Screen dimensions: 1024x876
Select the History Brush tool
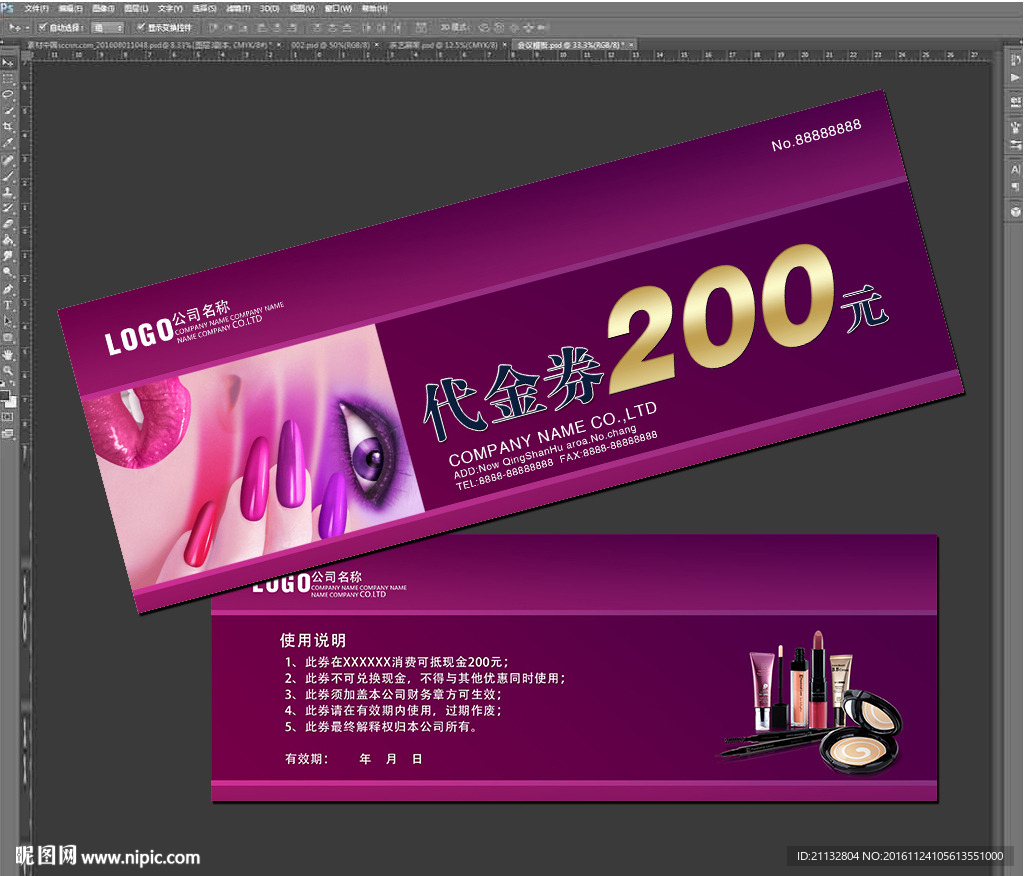(8, 208)
